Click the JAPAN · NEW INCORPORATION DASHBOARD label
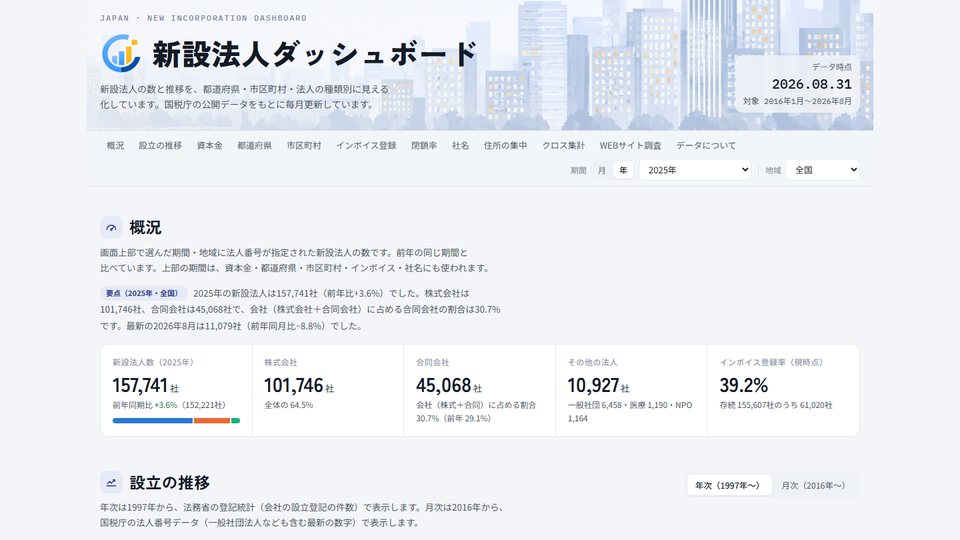960x540 pixels. coord(203,18)
